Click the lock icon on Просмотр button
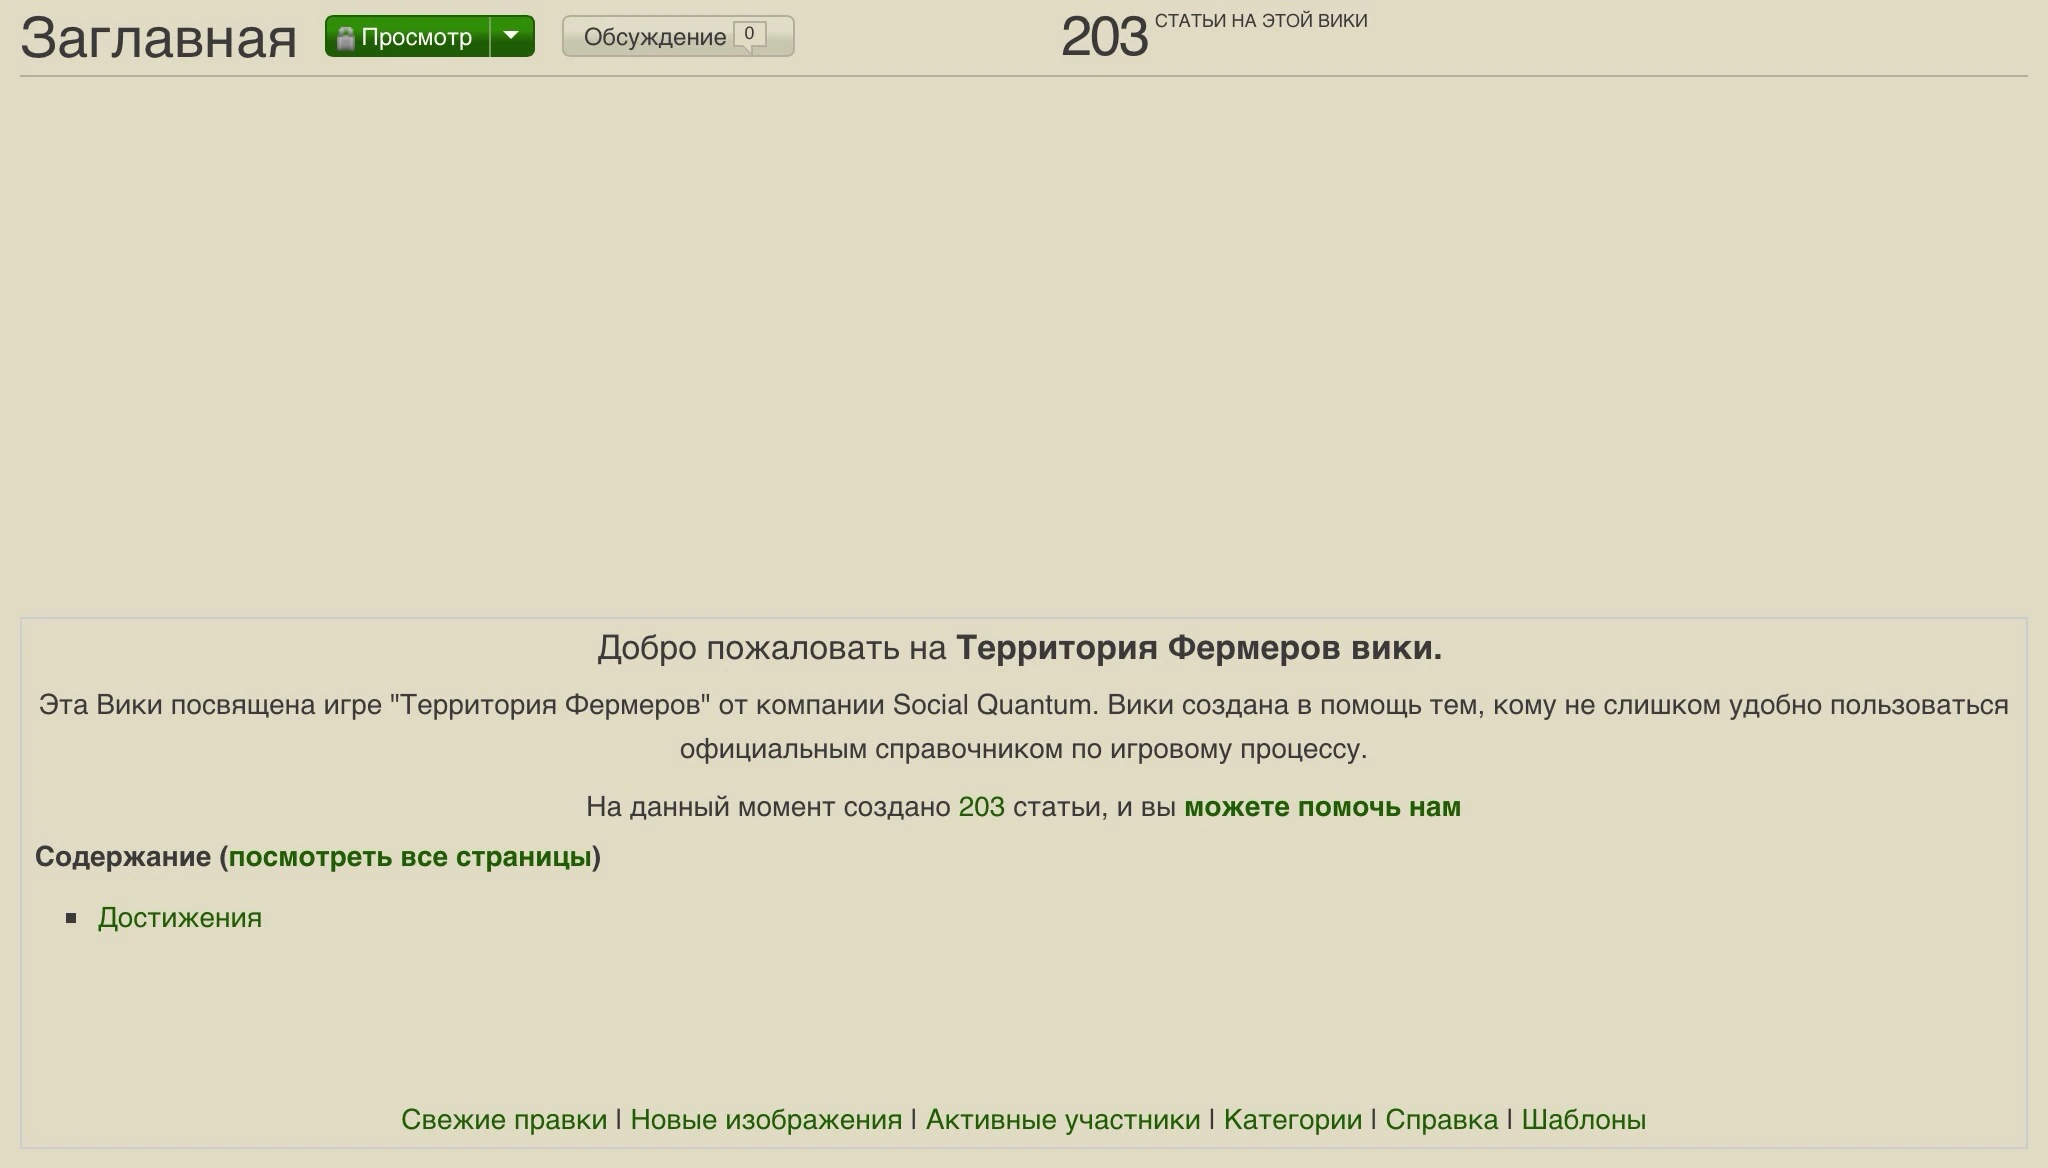This screenshot has height=1168, width=2048. 346,38
